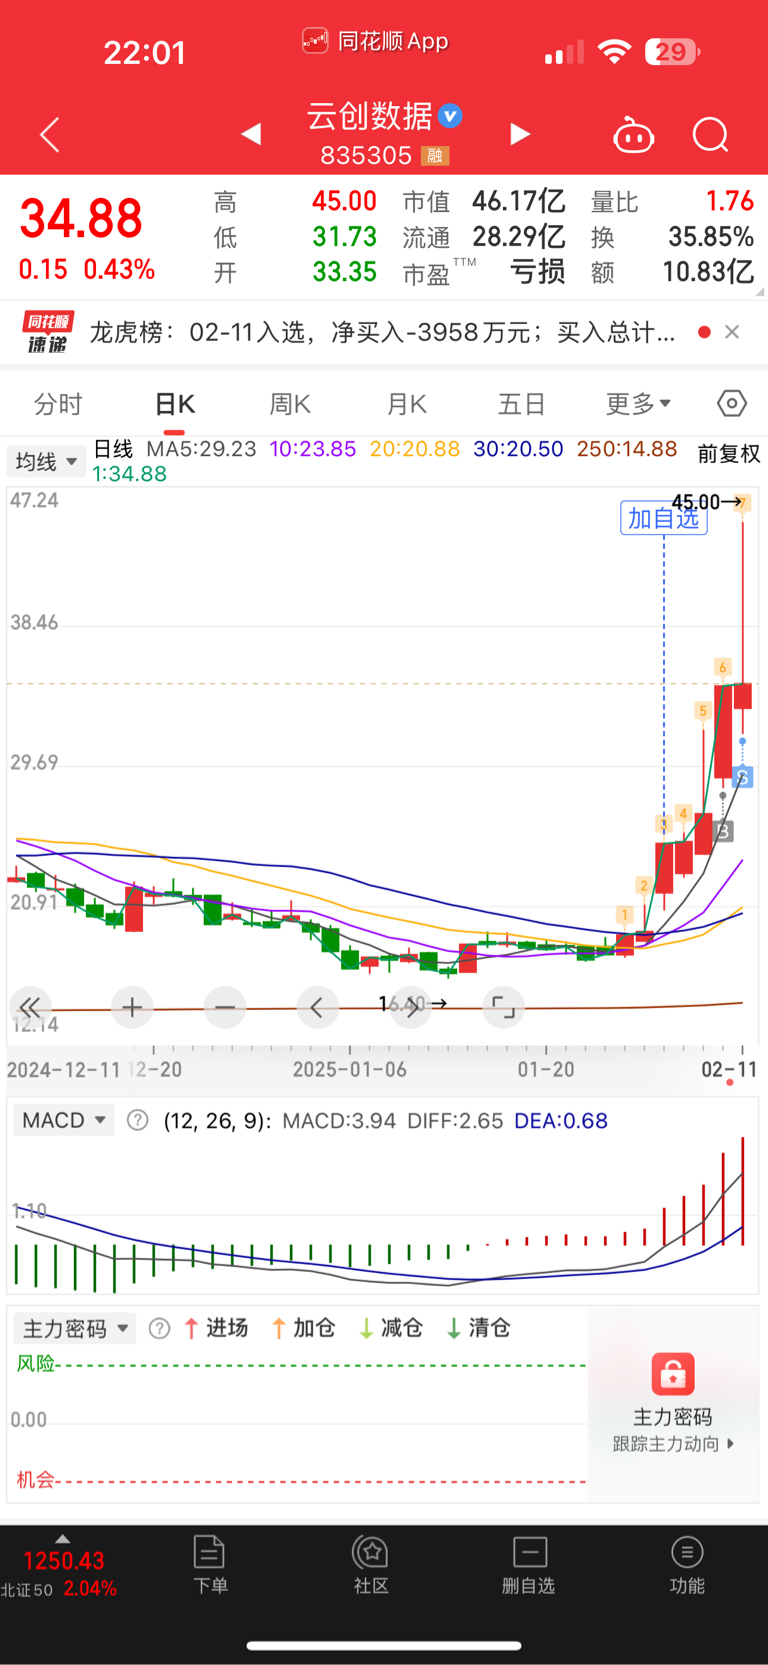Open the search magnifier icon
Image resolution: width=768 pixels, height=1665 pixels.
pos(711,135)
